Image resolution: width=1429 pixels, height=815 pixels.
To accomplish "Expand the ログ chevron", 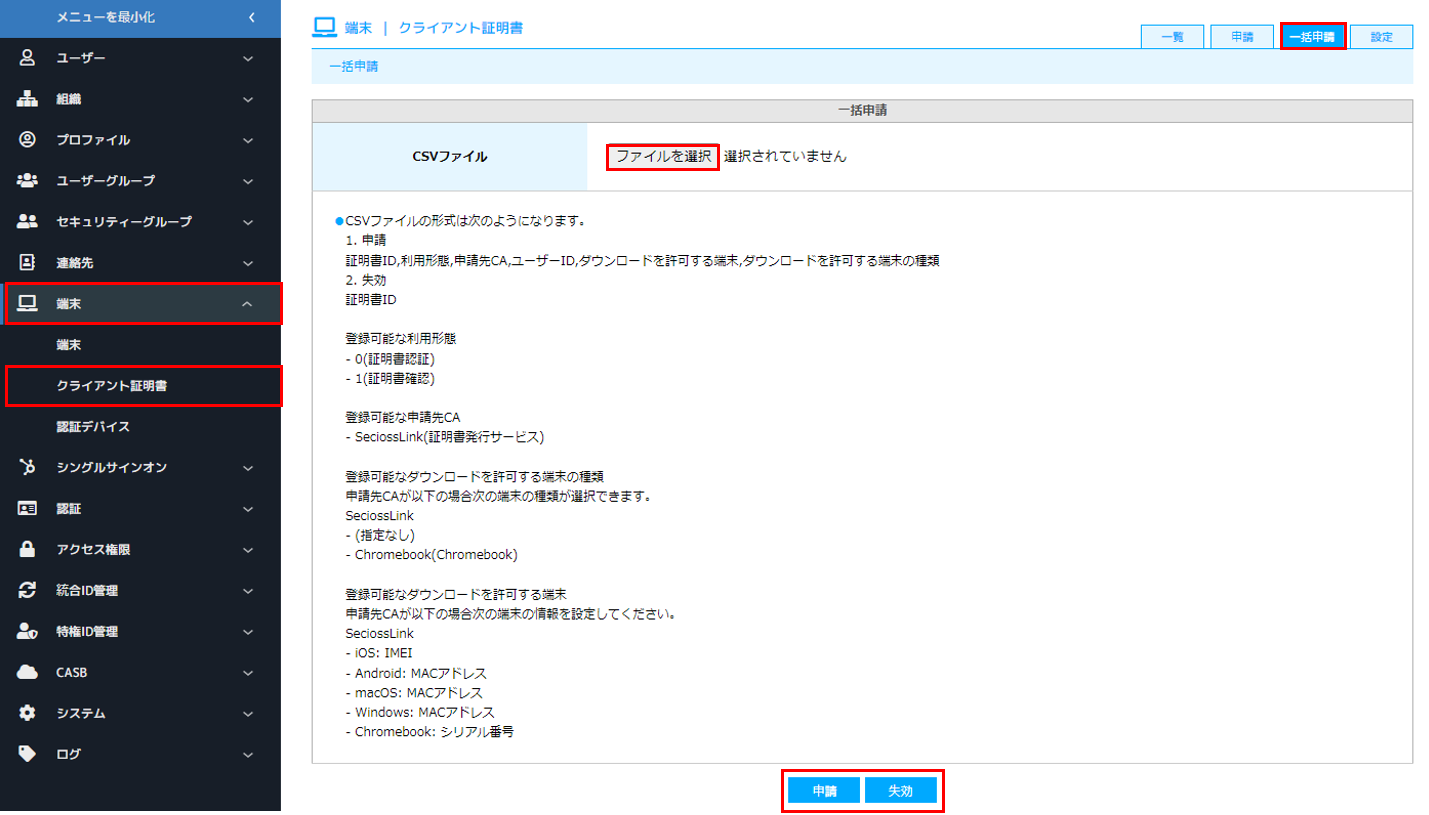I will click(x=248, y=755).
